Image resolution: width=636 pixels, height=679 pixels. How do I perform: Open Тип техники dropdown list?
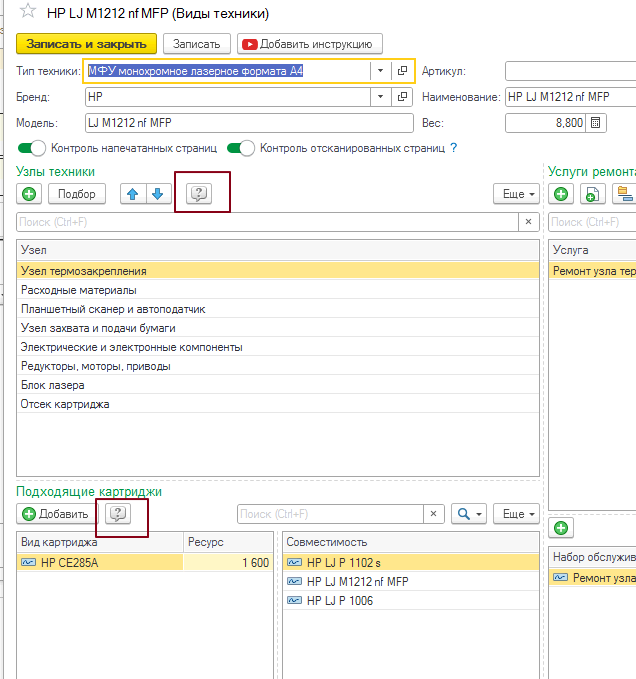coord(380,71)
